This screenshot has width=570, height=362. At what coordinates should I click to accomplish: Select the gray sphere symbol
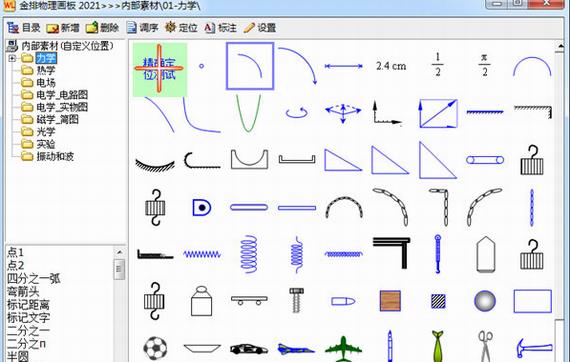click(485, 301)
